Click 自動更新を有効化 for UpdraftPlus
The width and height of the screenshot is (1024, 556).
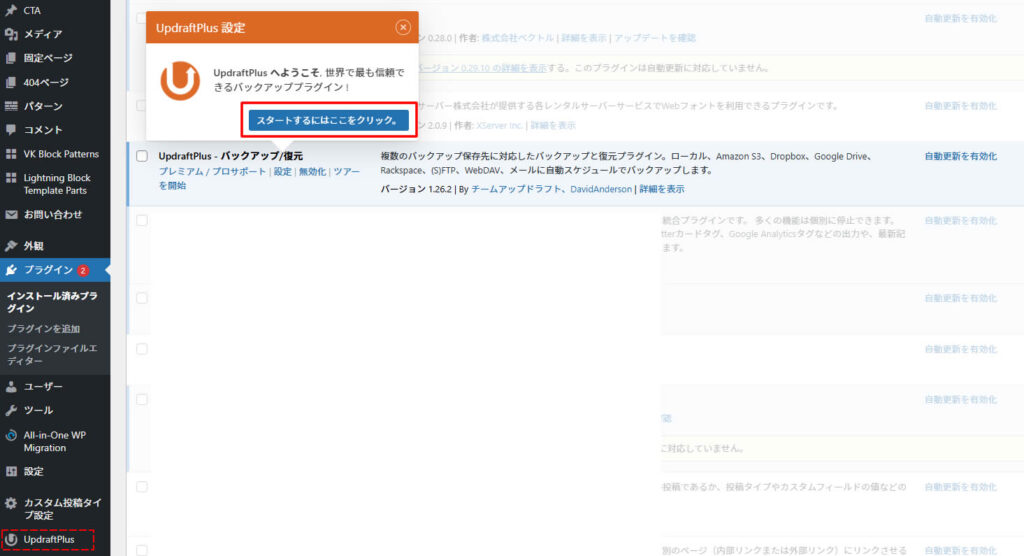pyautogui.click(x=961, y=156)
